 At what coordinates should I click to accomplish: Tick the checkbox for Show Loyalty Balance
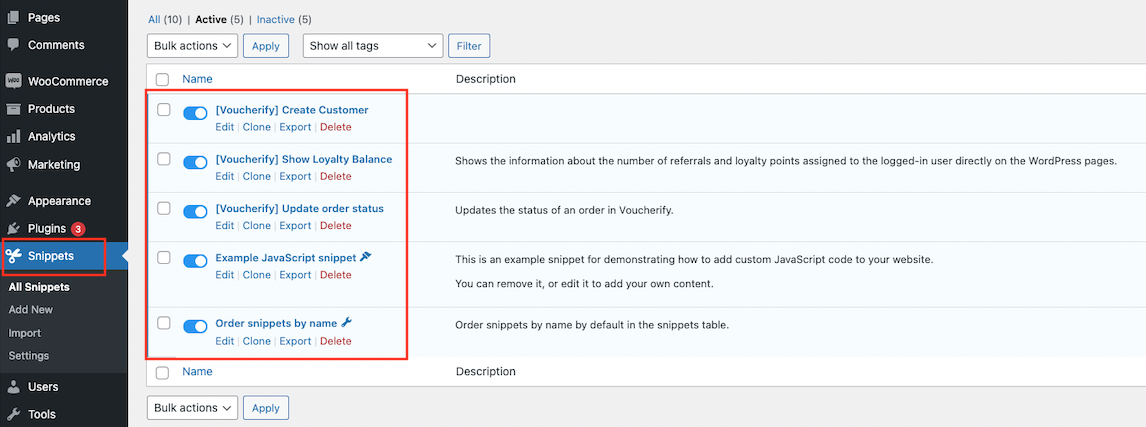164,159
